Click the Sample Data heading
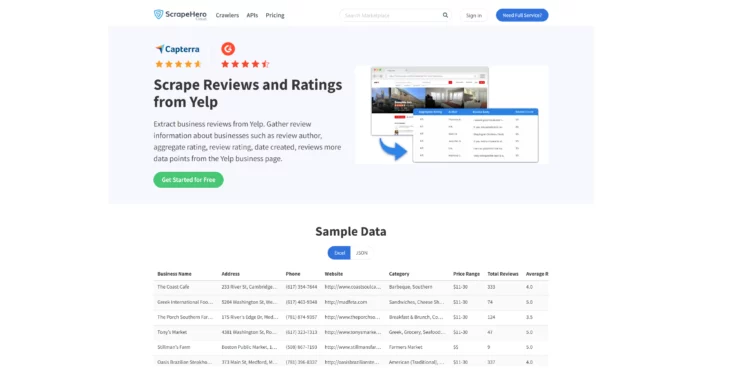The height and width of the screenshot is (378, 744). tap(351, 231)
